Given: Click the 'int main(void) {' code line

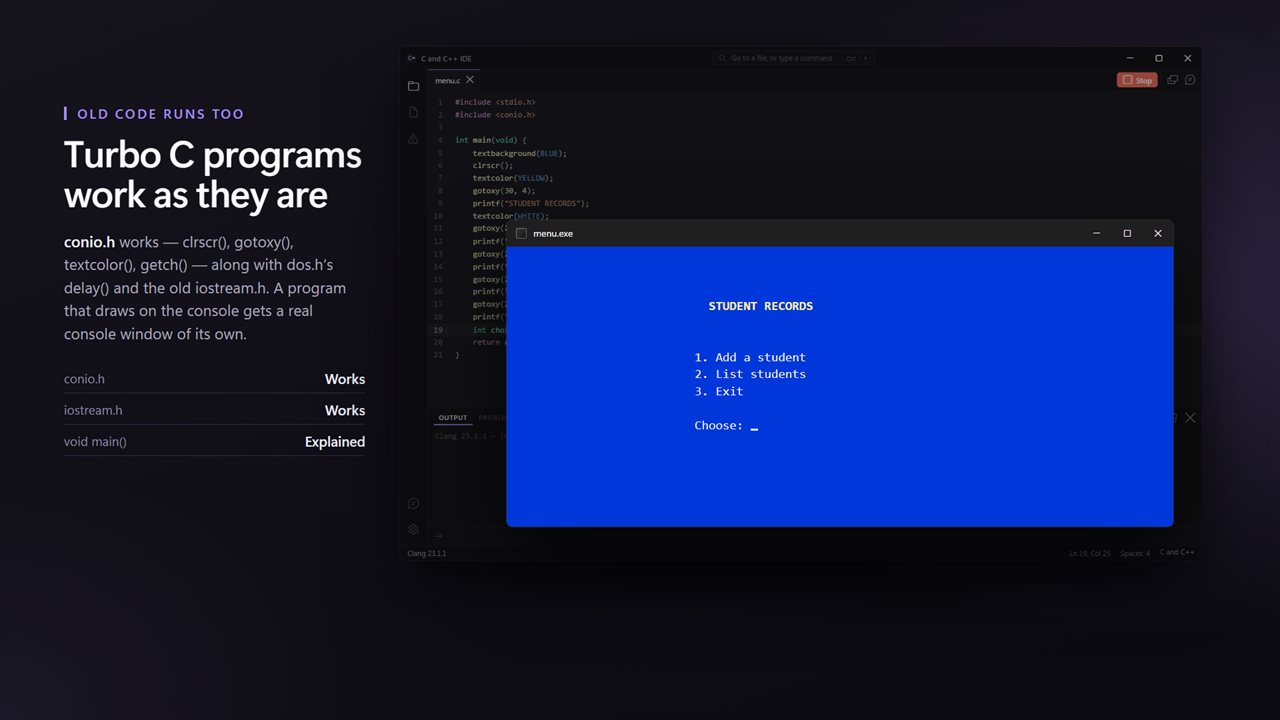Looking at the screenshot, I should tap(490, 140).
